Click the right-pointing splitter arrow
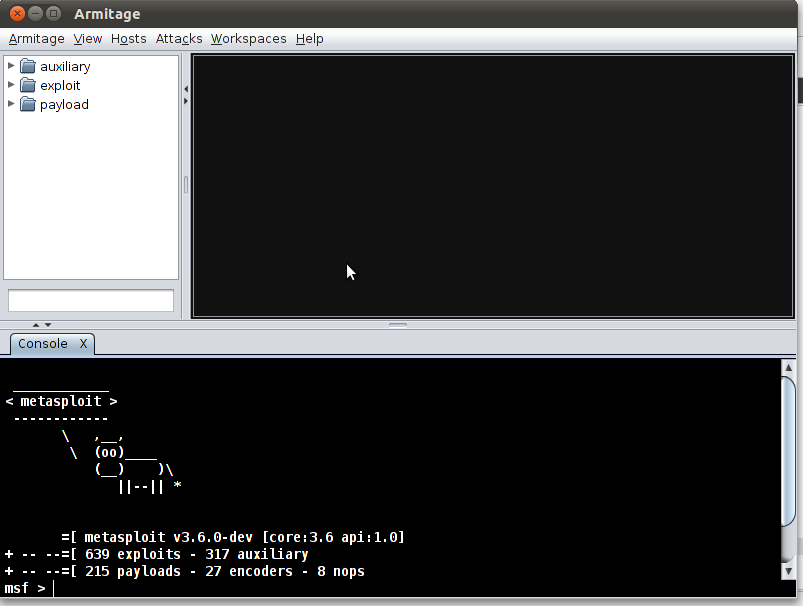 (186, 100)
